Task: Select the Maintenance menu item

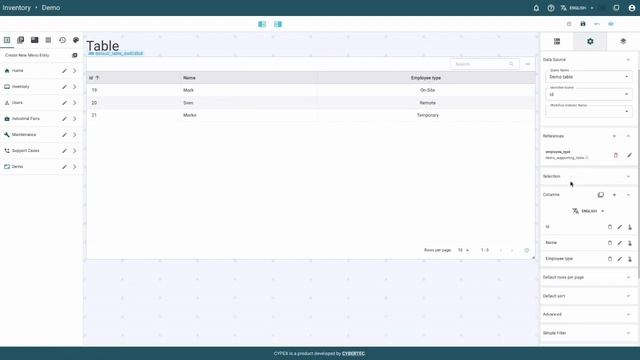Action: point(24,135)
